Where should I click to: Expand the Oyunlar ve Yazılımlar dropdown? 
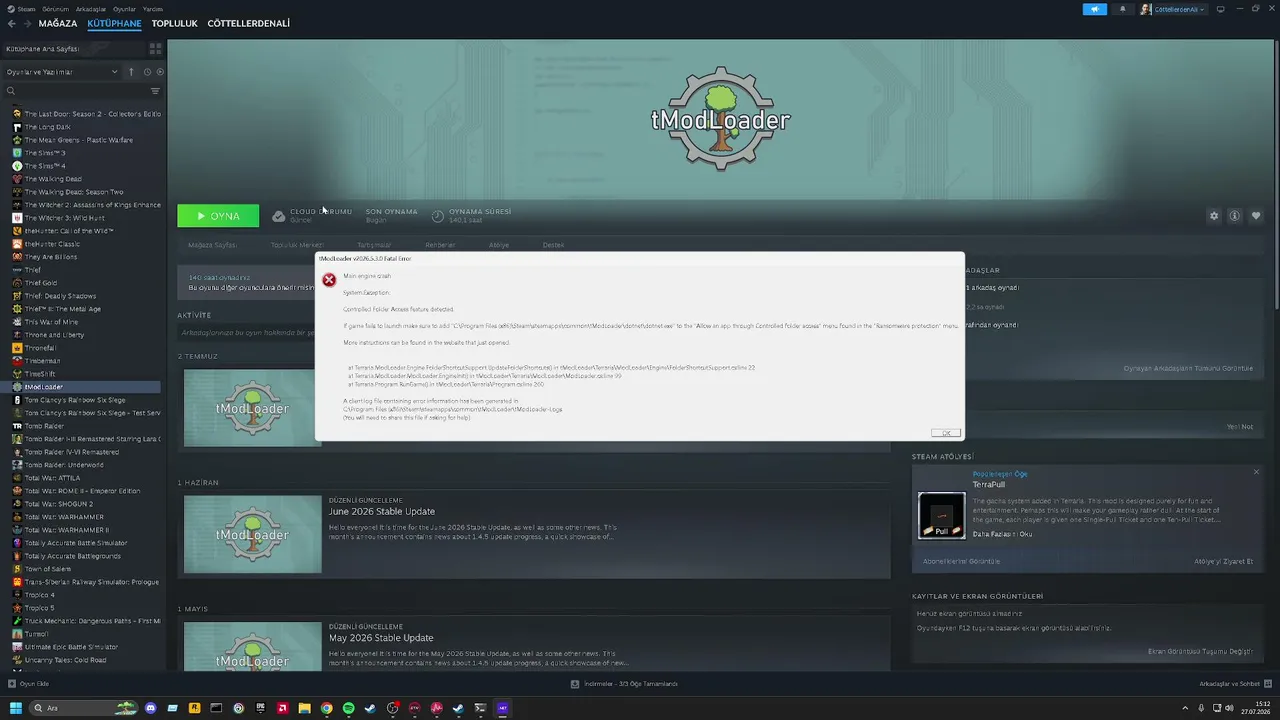click(x=62, y=72)
